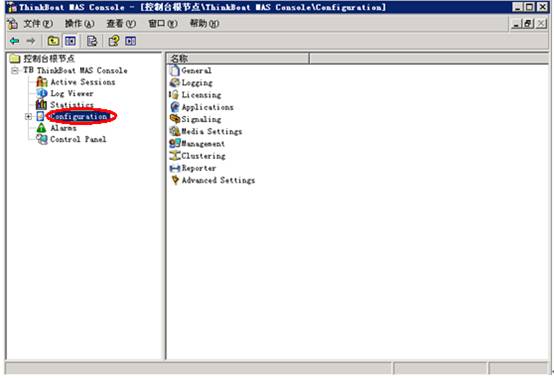Select the Advanced Settings list entry
Image resolution: width=554 pixels, height=379 pixels.
pyautogui.click(x=218, y=180)
